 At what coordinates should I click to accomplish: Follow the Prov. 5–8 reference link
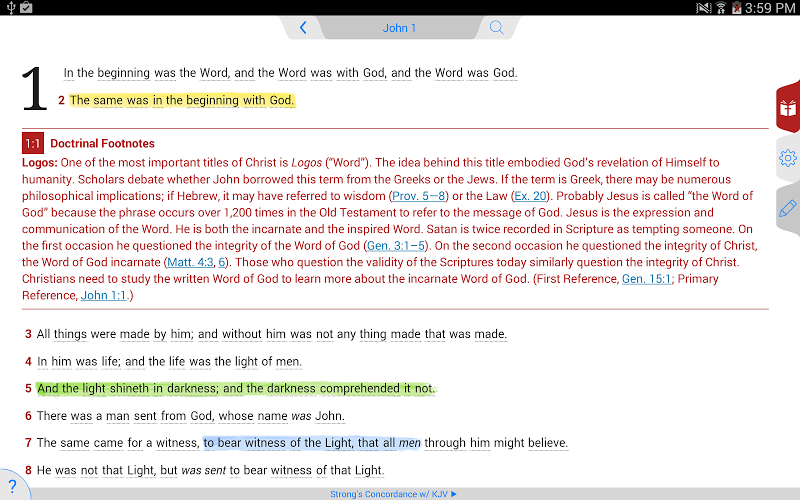coord(418,196)
